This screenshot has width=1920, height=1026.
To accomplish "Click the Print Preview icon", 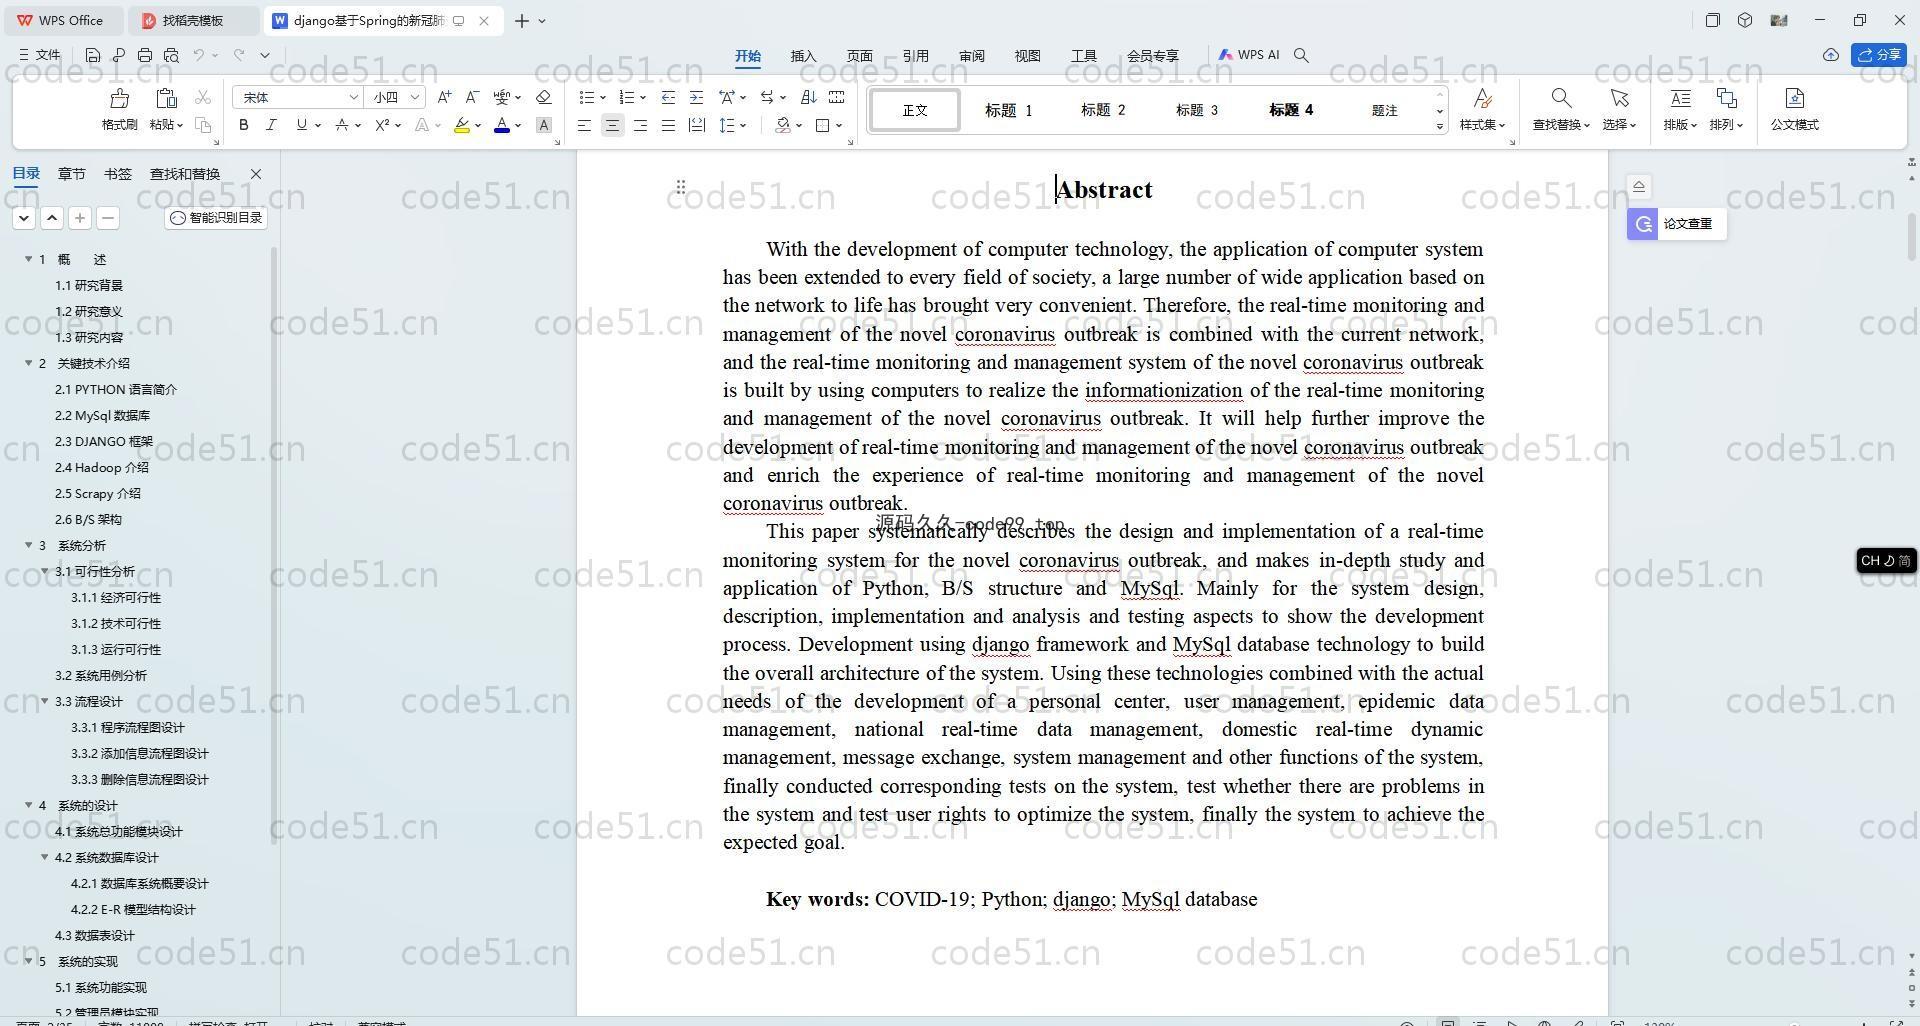I will [171, 55].
